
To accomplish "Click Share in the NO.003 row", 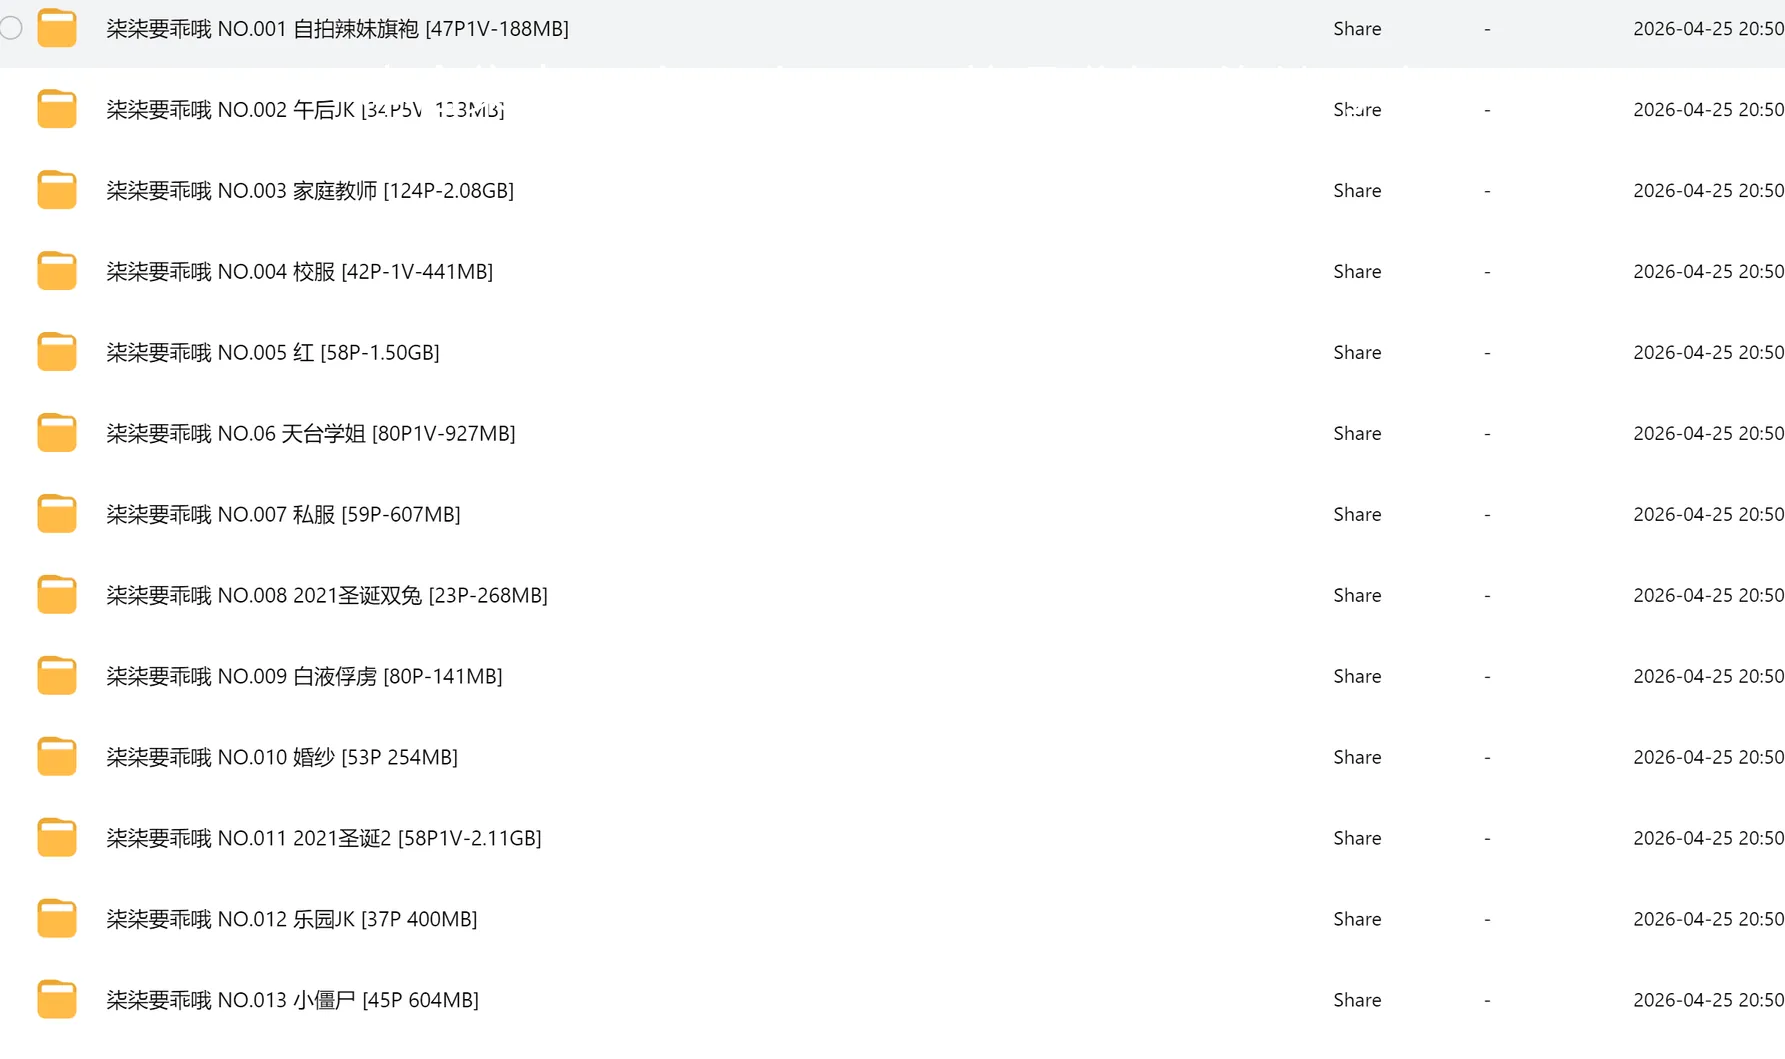I will tap(1357, 190).
